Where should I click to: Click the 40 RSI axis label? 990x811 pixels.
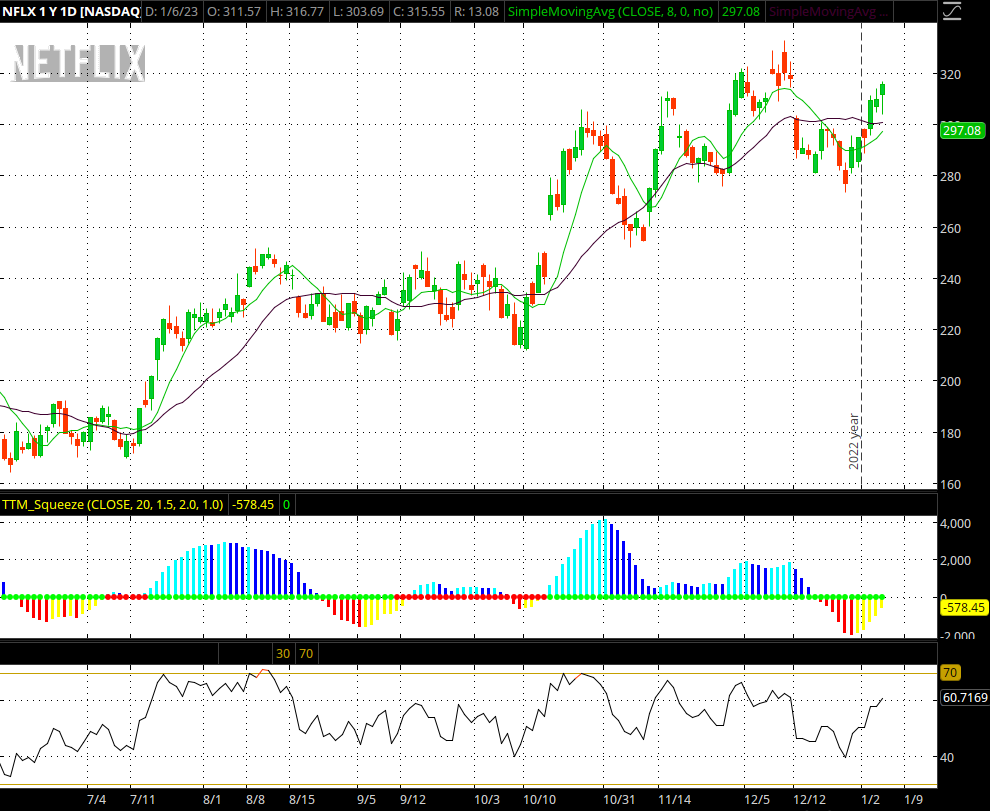point(946,757)
